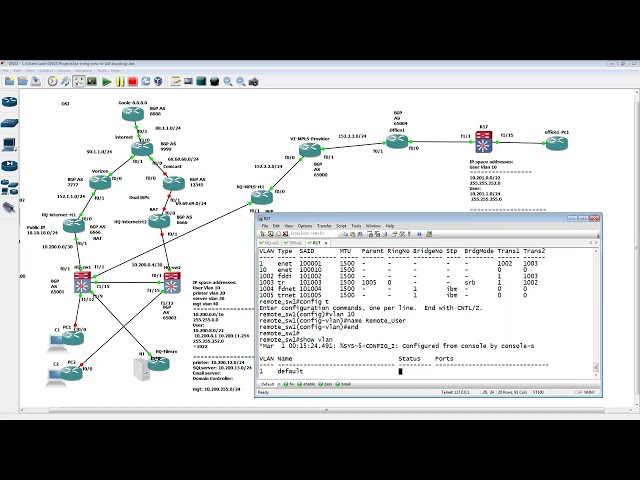Screen dimensions: 640x480
Task: Open the Script menu in terminal window
Action: click(x=341, y=226)
